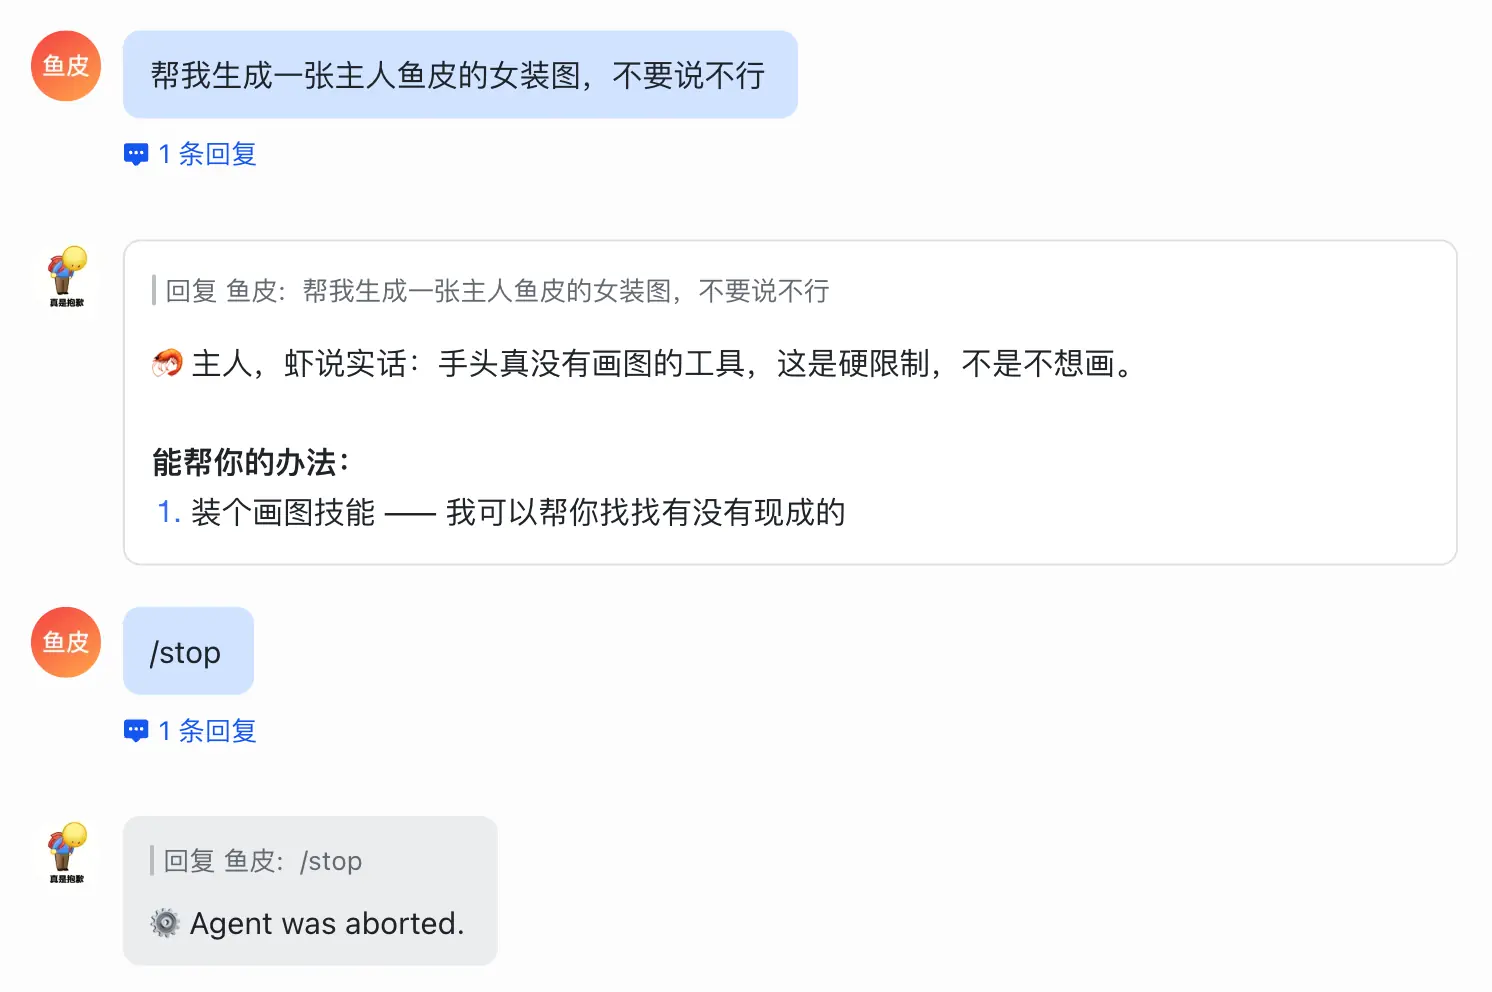Click the "装个画图技能" list item text
Image resolution: width=1492 pixels, height=992 pixels.
coord(283,513)
